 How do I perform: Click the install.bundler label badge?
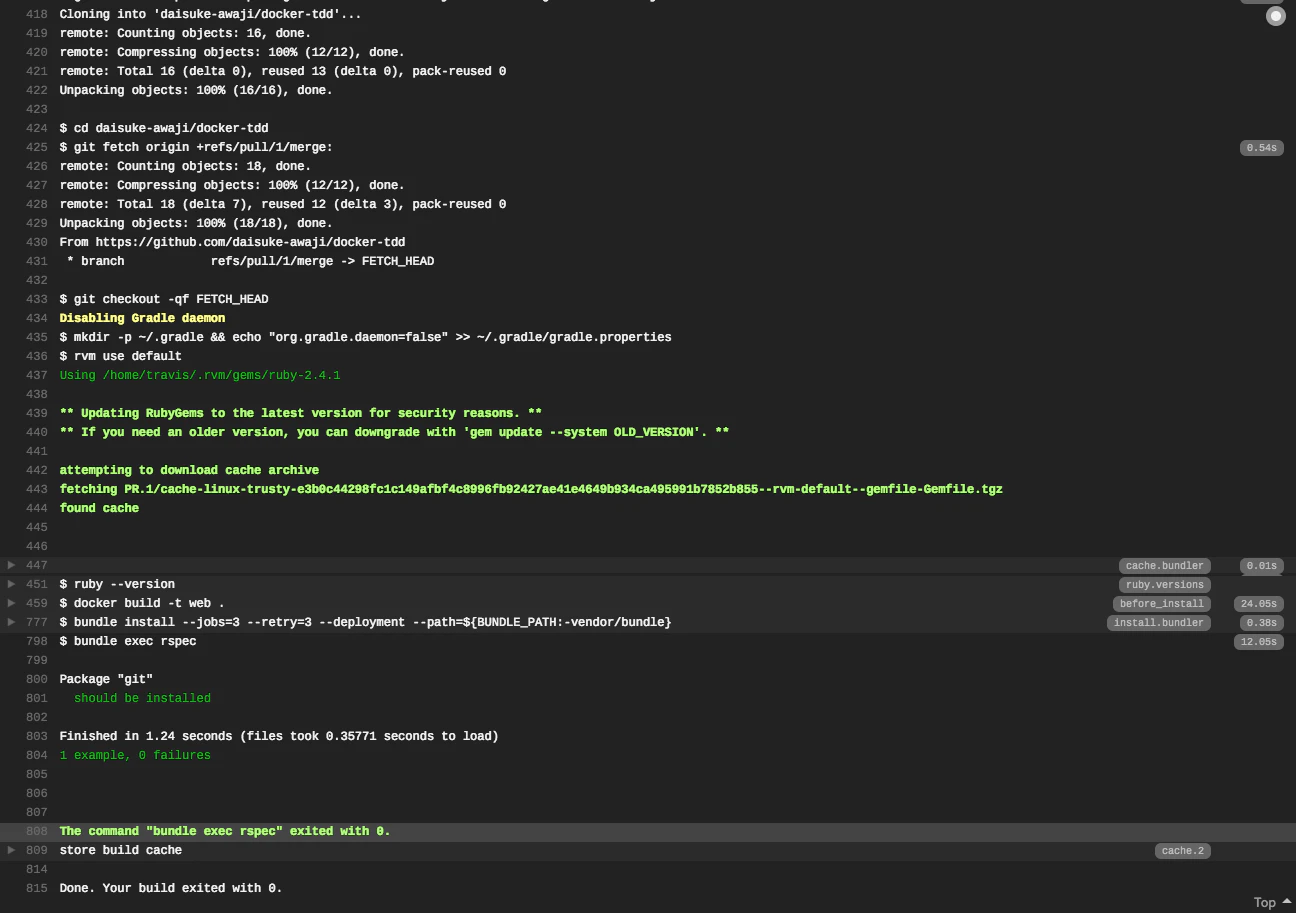[1158, 623]
